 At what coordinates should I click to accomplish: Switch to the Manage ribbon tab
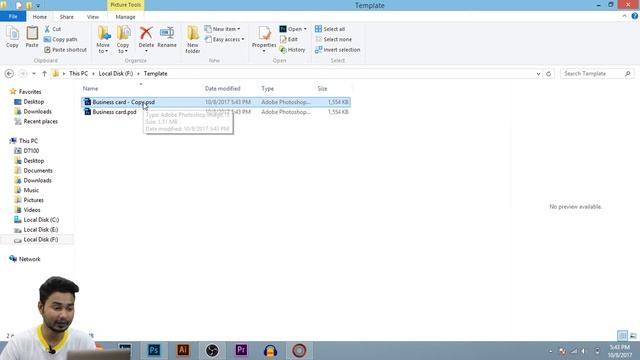125,17
